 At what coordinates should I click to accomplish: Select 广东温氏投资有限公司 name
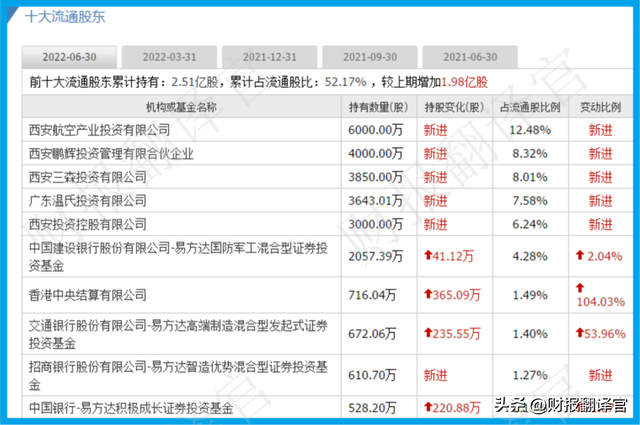coord(87,201)
